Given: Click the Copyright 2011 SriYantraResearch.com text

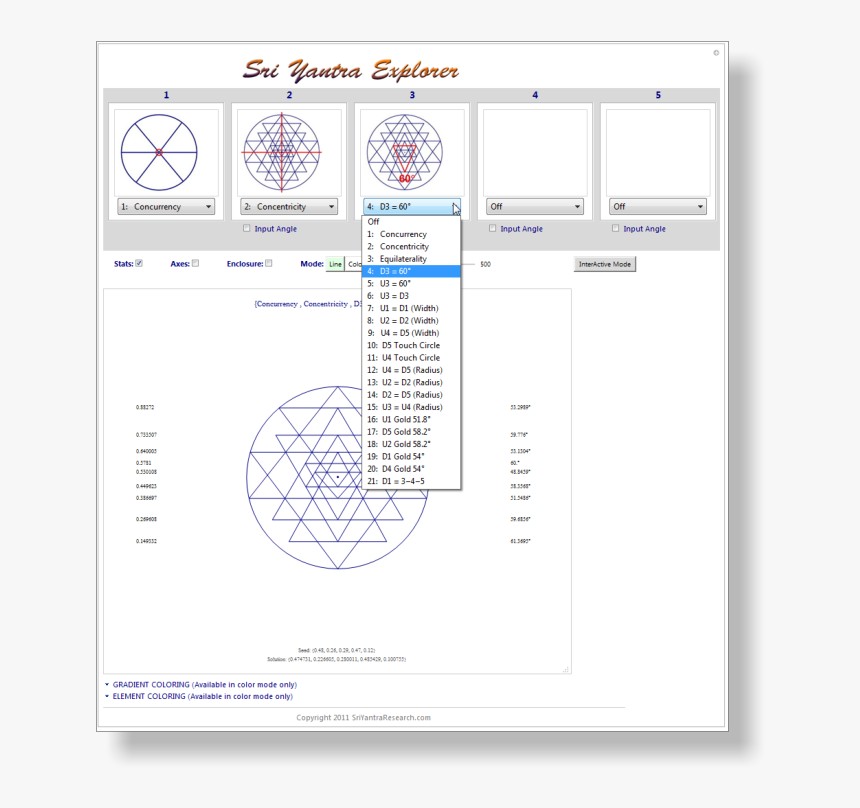Looking at the screenshot, I should [363, 717].
